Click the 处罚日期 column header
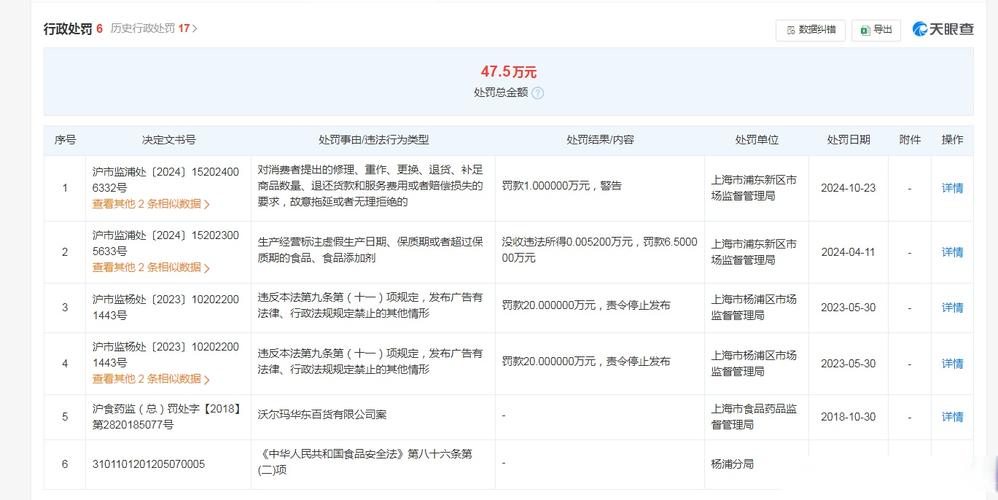The height and width of the screenshot is (500, 998). coord(848,140)
